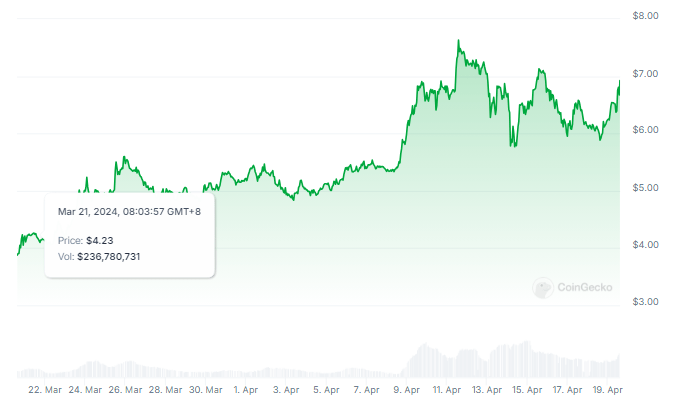Click the 5. Apr date label
The image size is (676, 410).
(x=325, y=389)
